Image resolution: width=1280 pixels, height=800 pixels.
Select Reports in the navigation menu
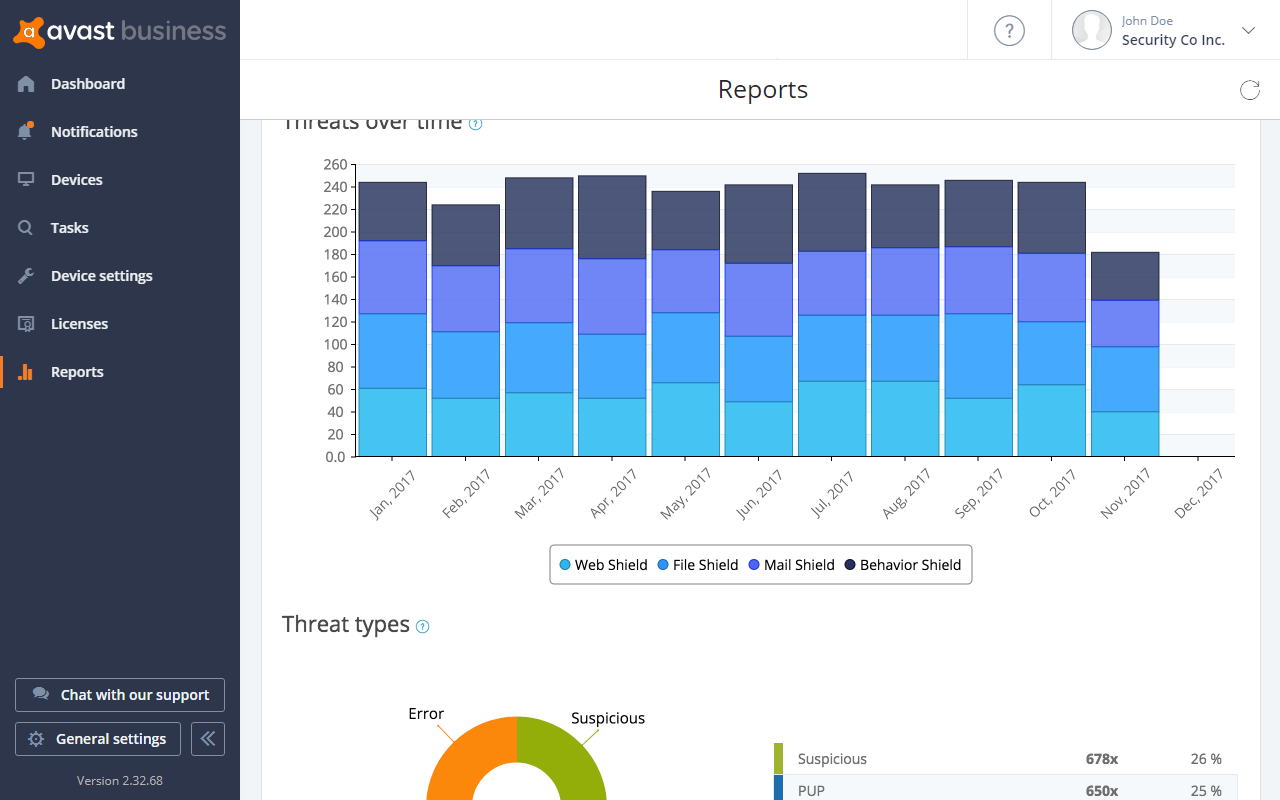pyautogui.click(x=77, y=371)
